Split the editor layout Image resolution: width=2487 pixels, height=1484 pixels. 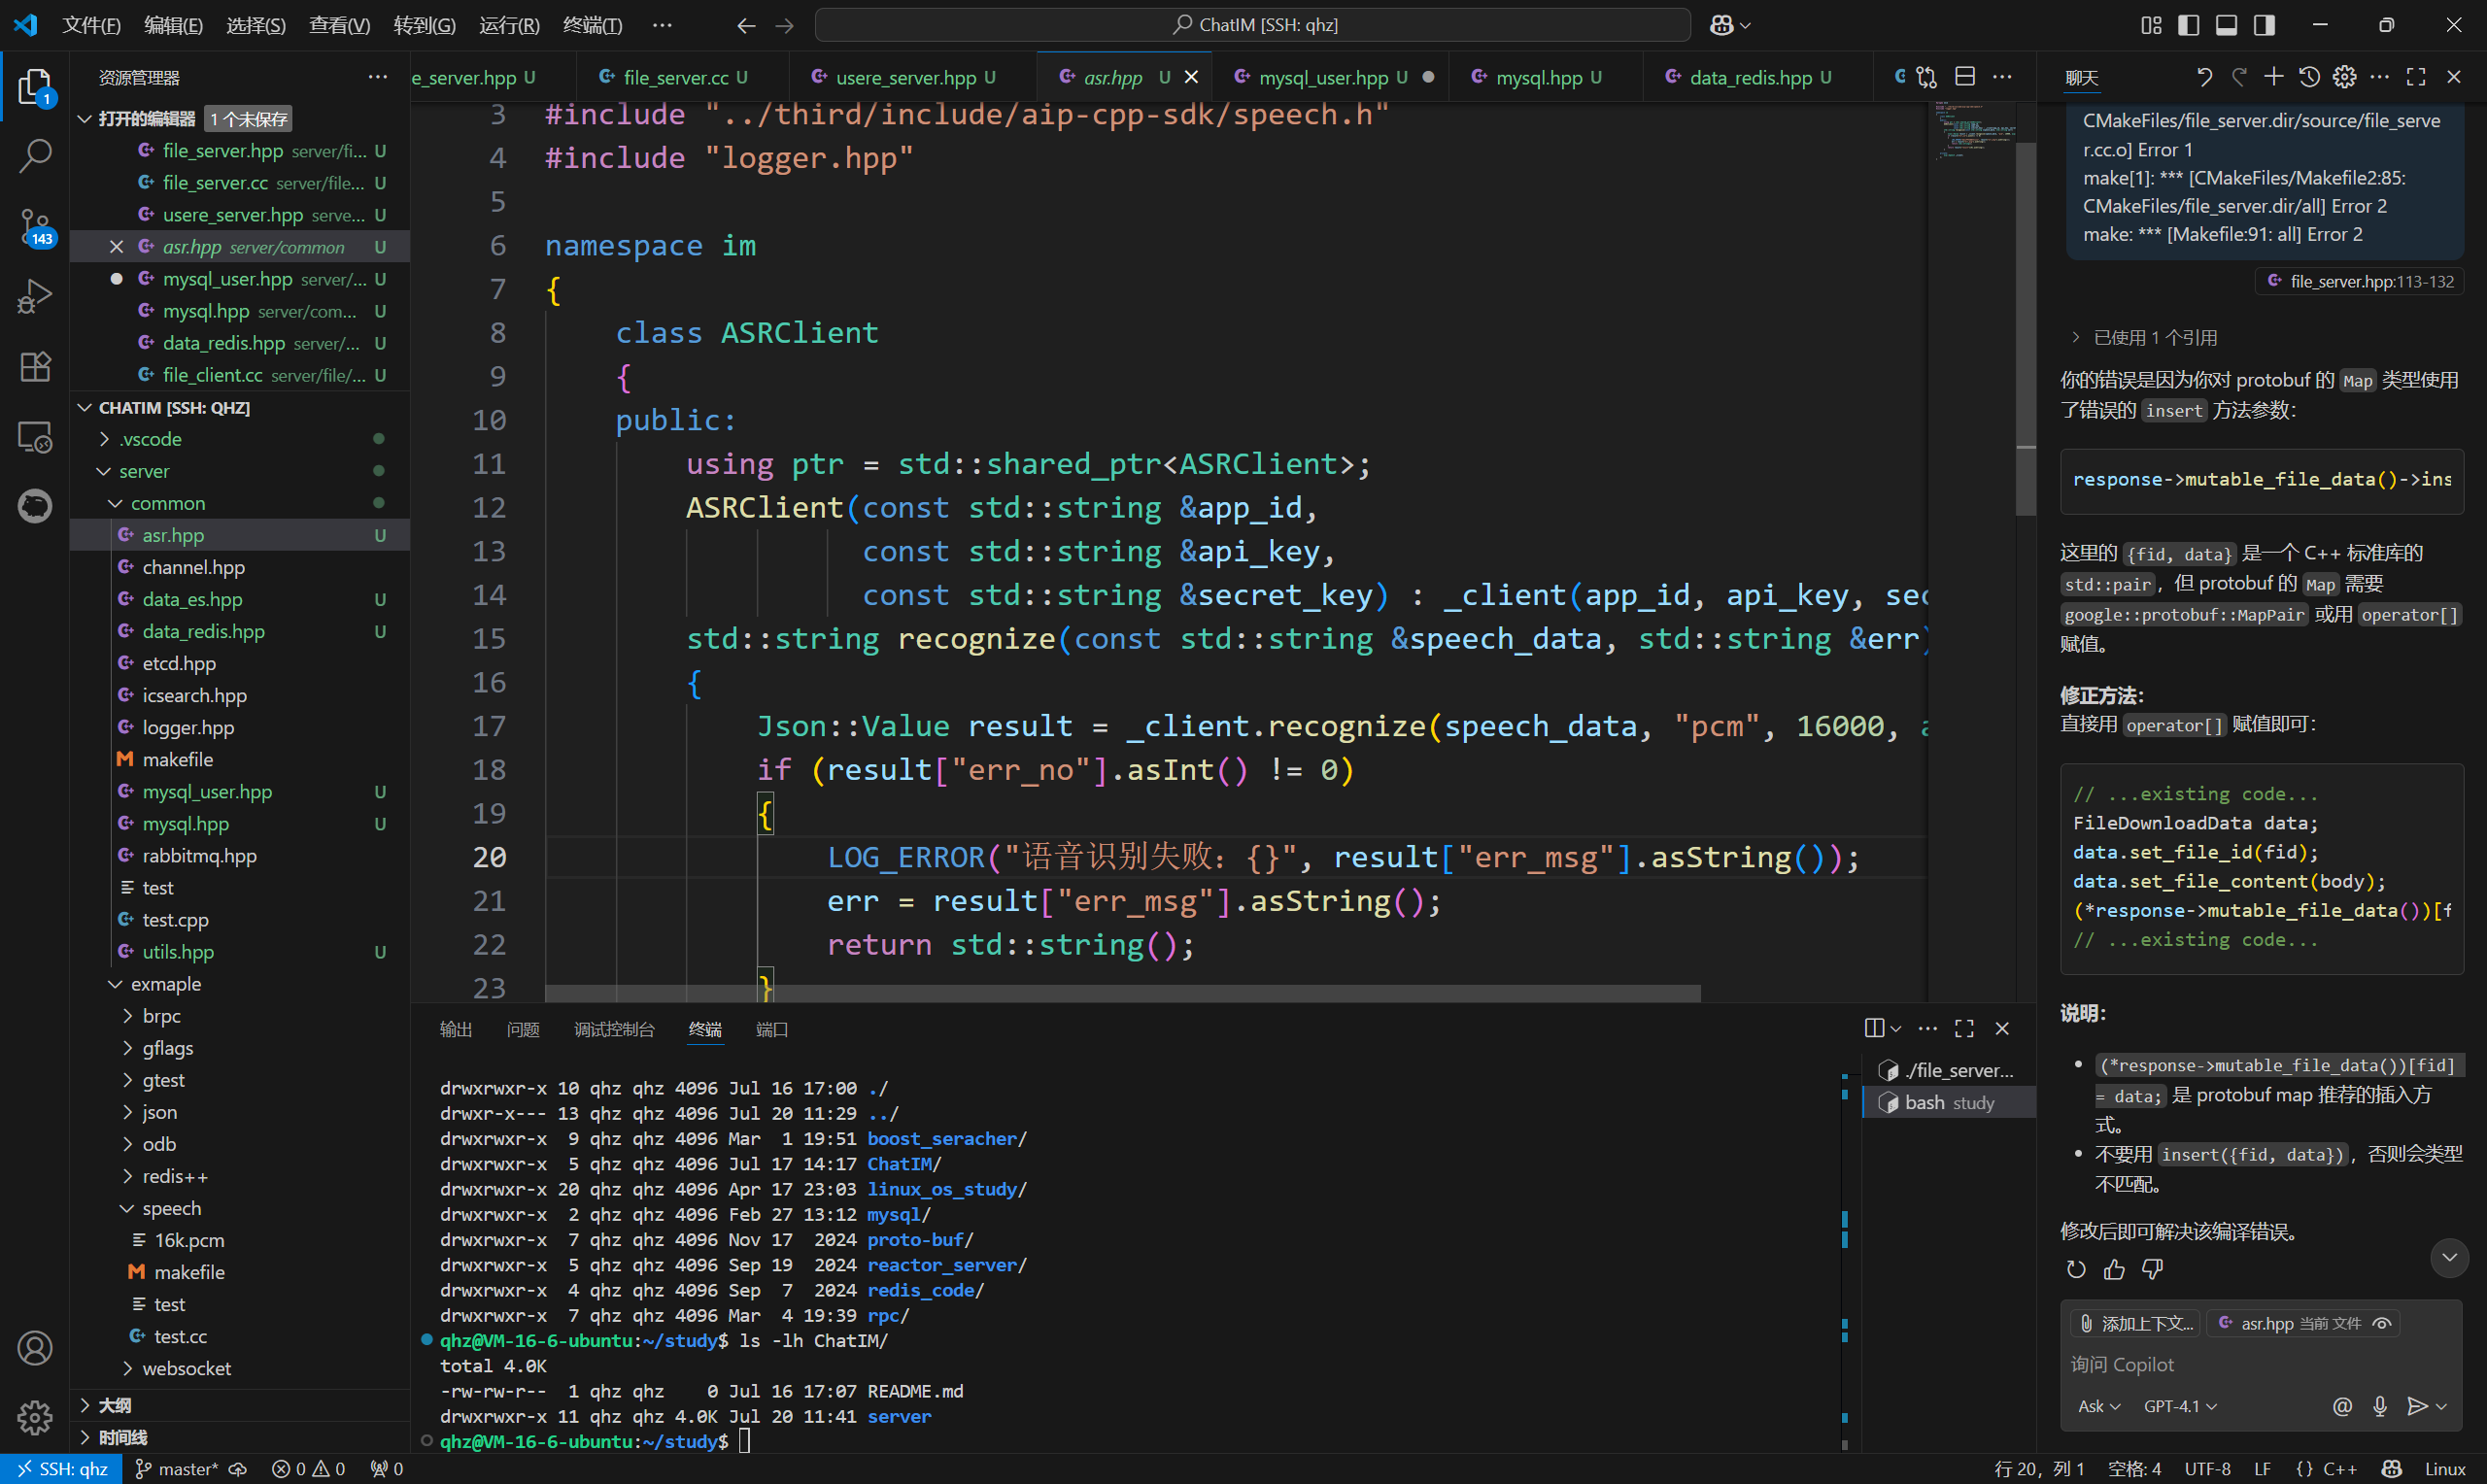point(1965,77)
